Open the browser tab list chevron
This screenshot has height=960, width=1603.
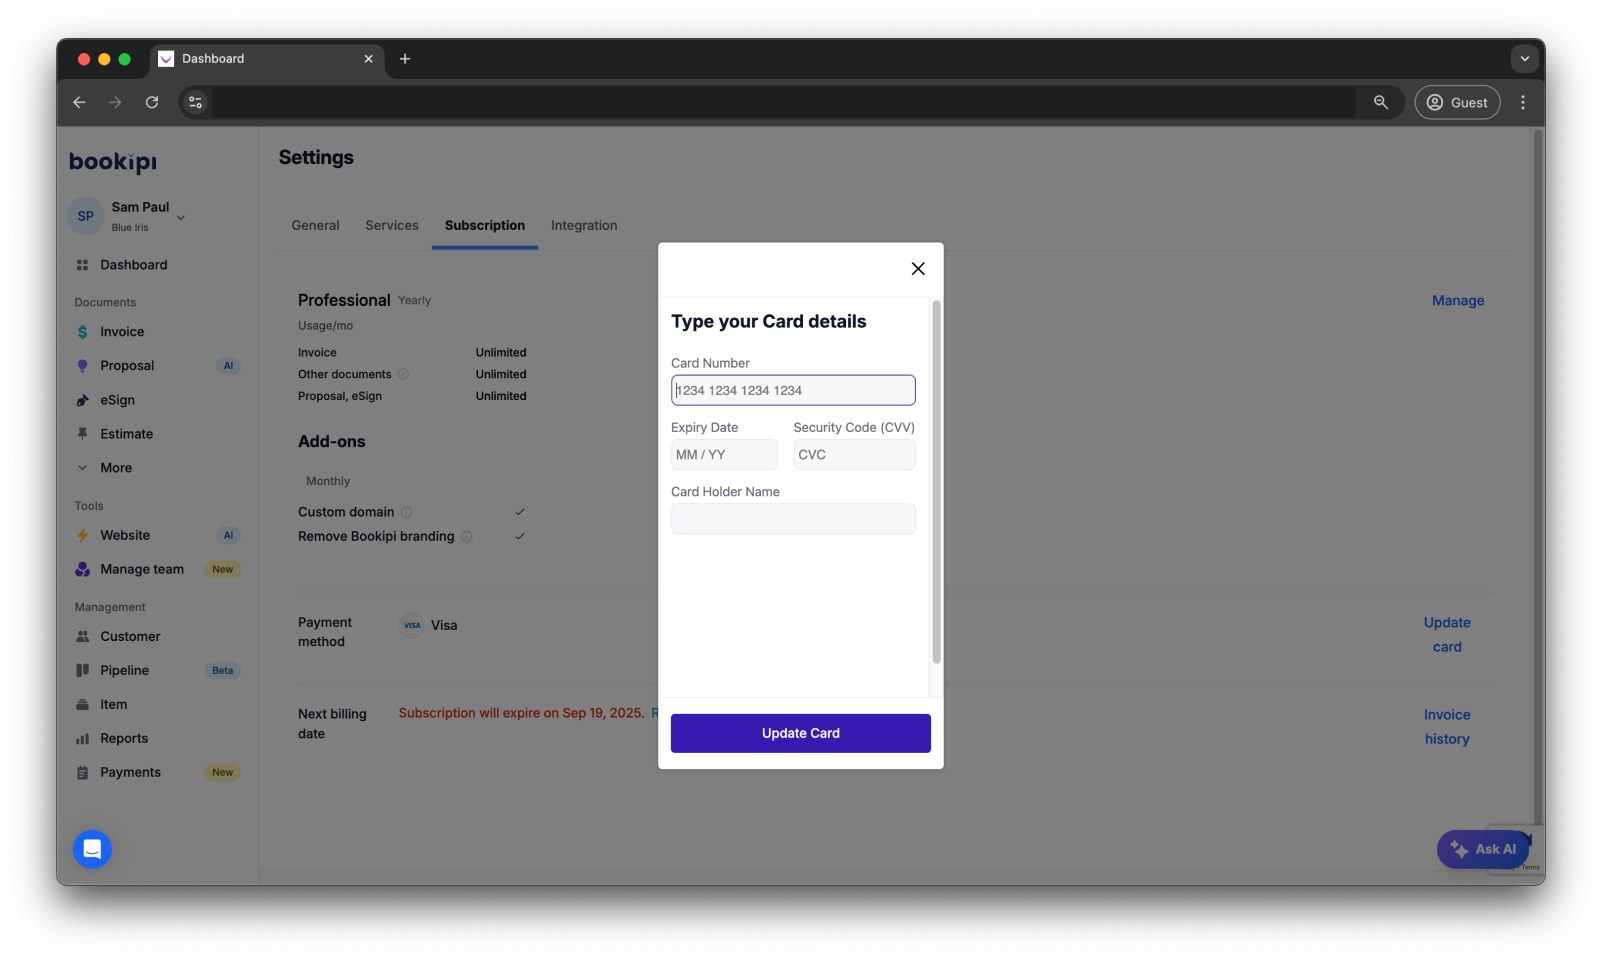1524,59
